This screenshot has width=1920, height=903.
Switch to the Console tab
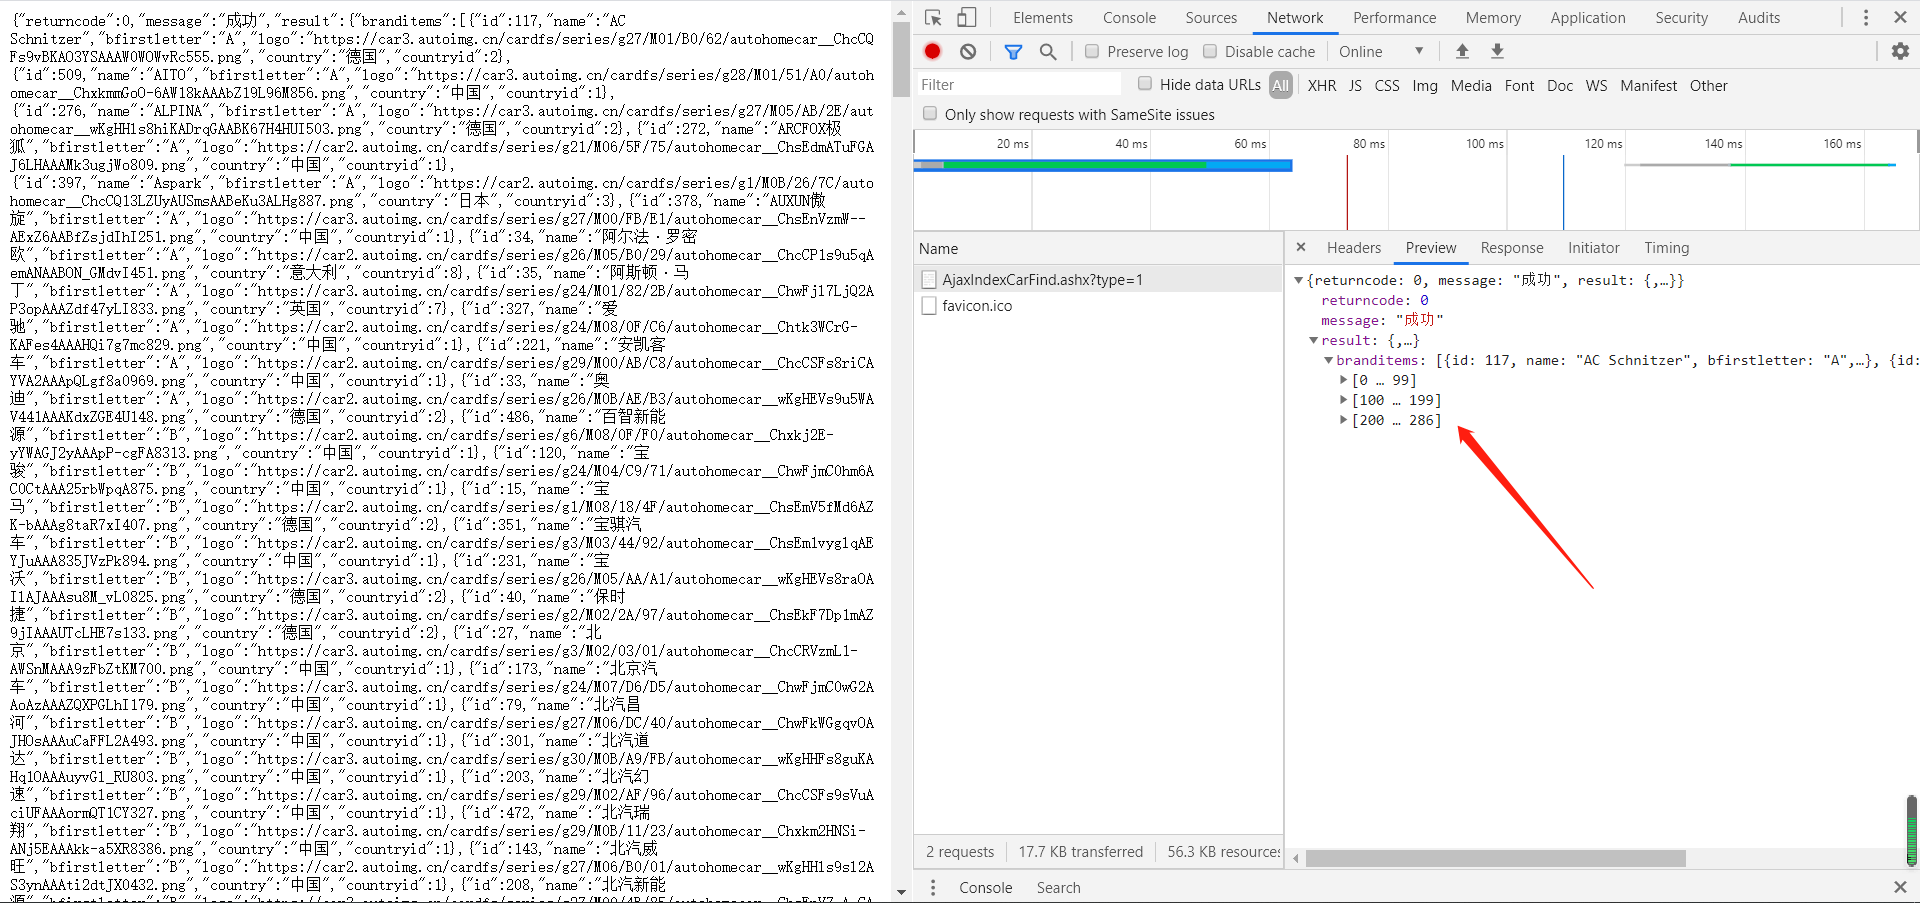(x=1130, y=18)
